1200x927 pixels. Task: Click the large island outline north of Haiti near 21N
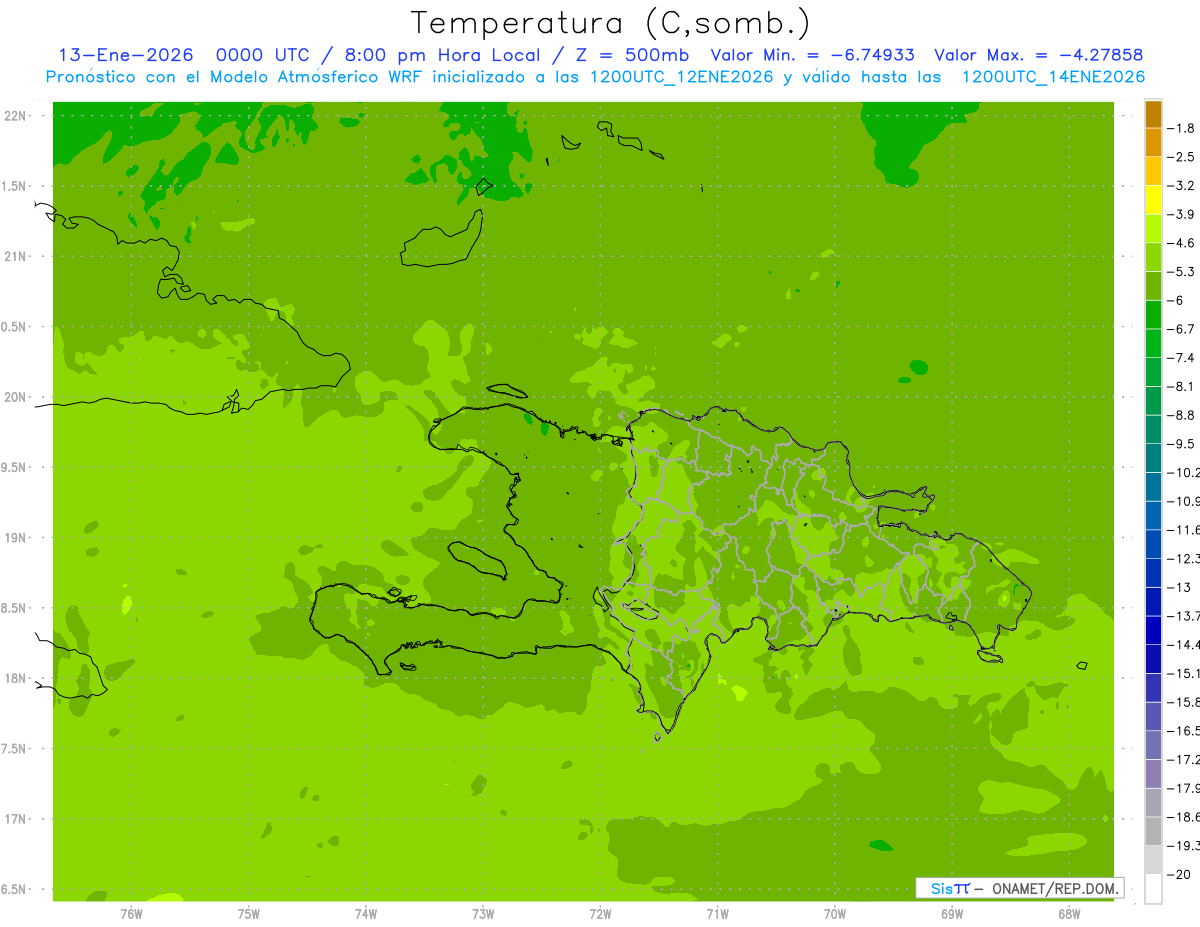click(x=440, y=238)
